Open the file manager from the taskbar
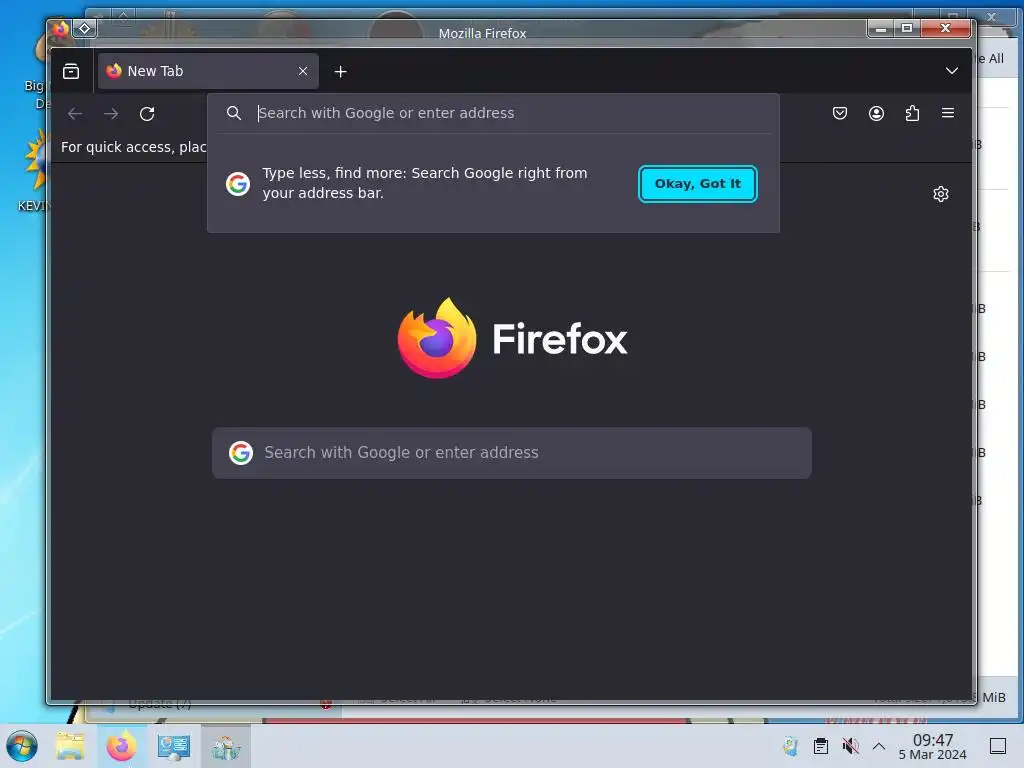 [x=70, y=746]
